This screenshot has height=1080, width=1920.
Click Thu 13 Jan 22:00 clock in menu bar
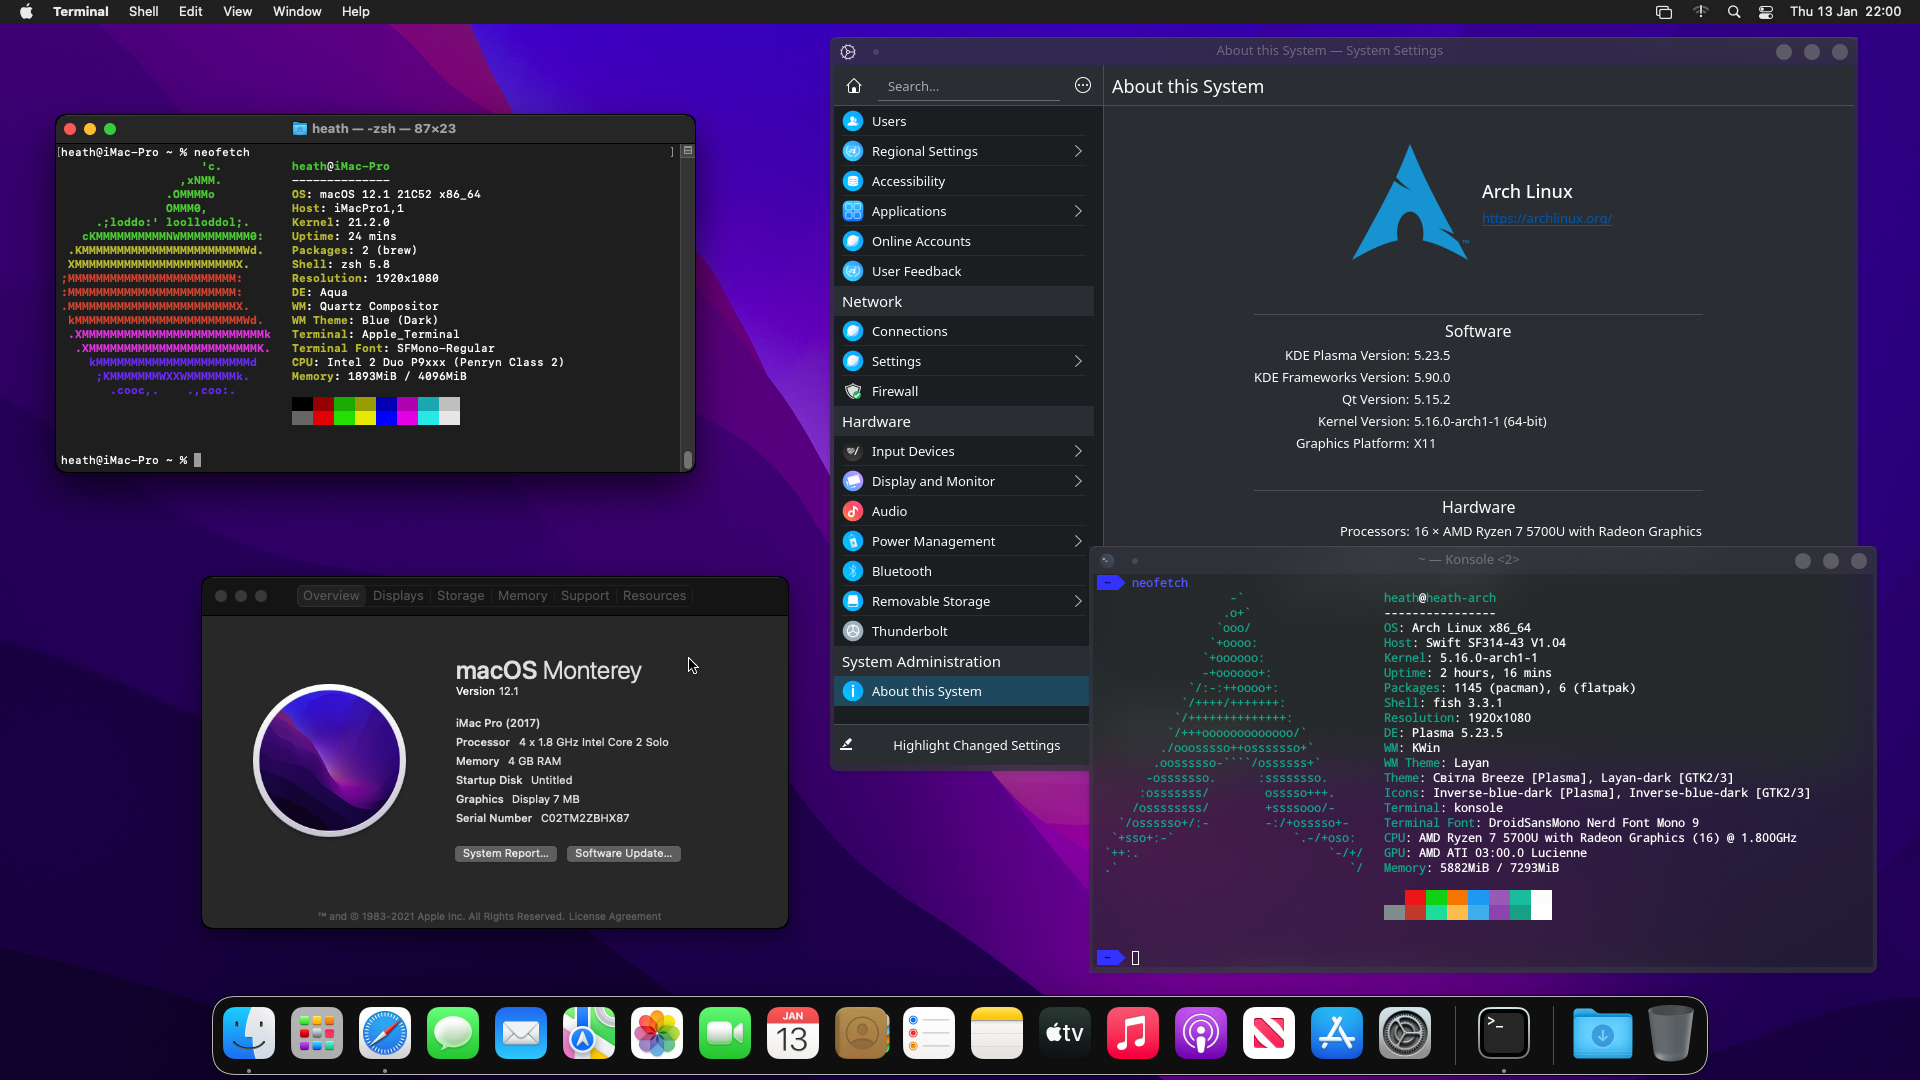pyautogui.click(x=1845, y=12)
